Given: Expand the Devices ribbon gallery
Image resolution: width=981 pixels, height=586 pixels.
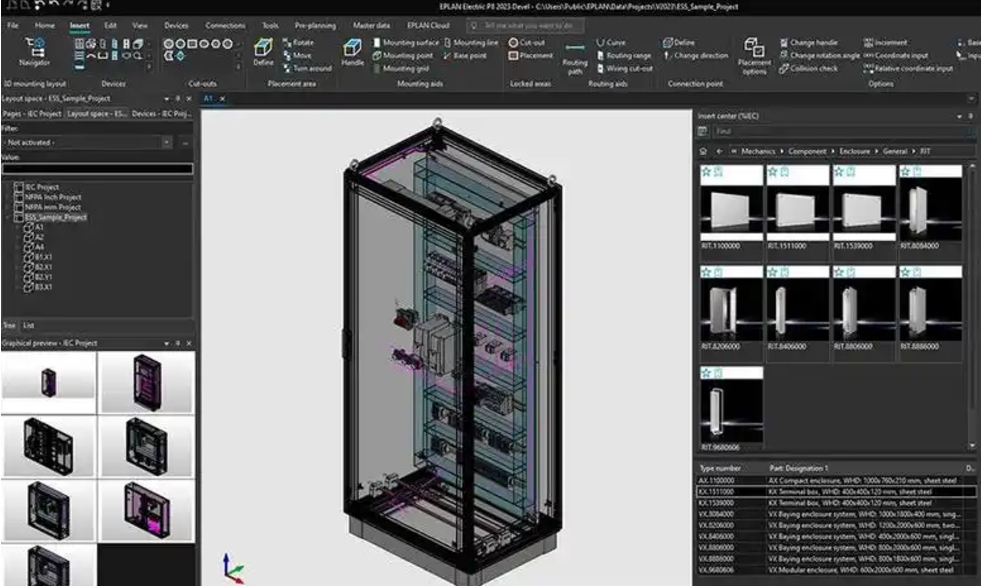Looking at the screenshot, I should click(x=149, y=66).
